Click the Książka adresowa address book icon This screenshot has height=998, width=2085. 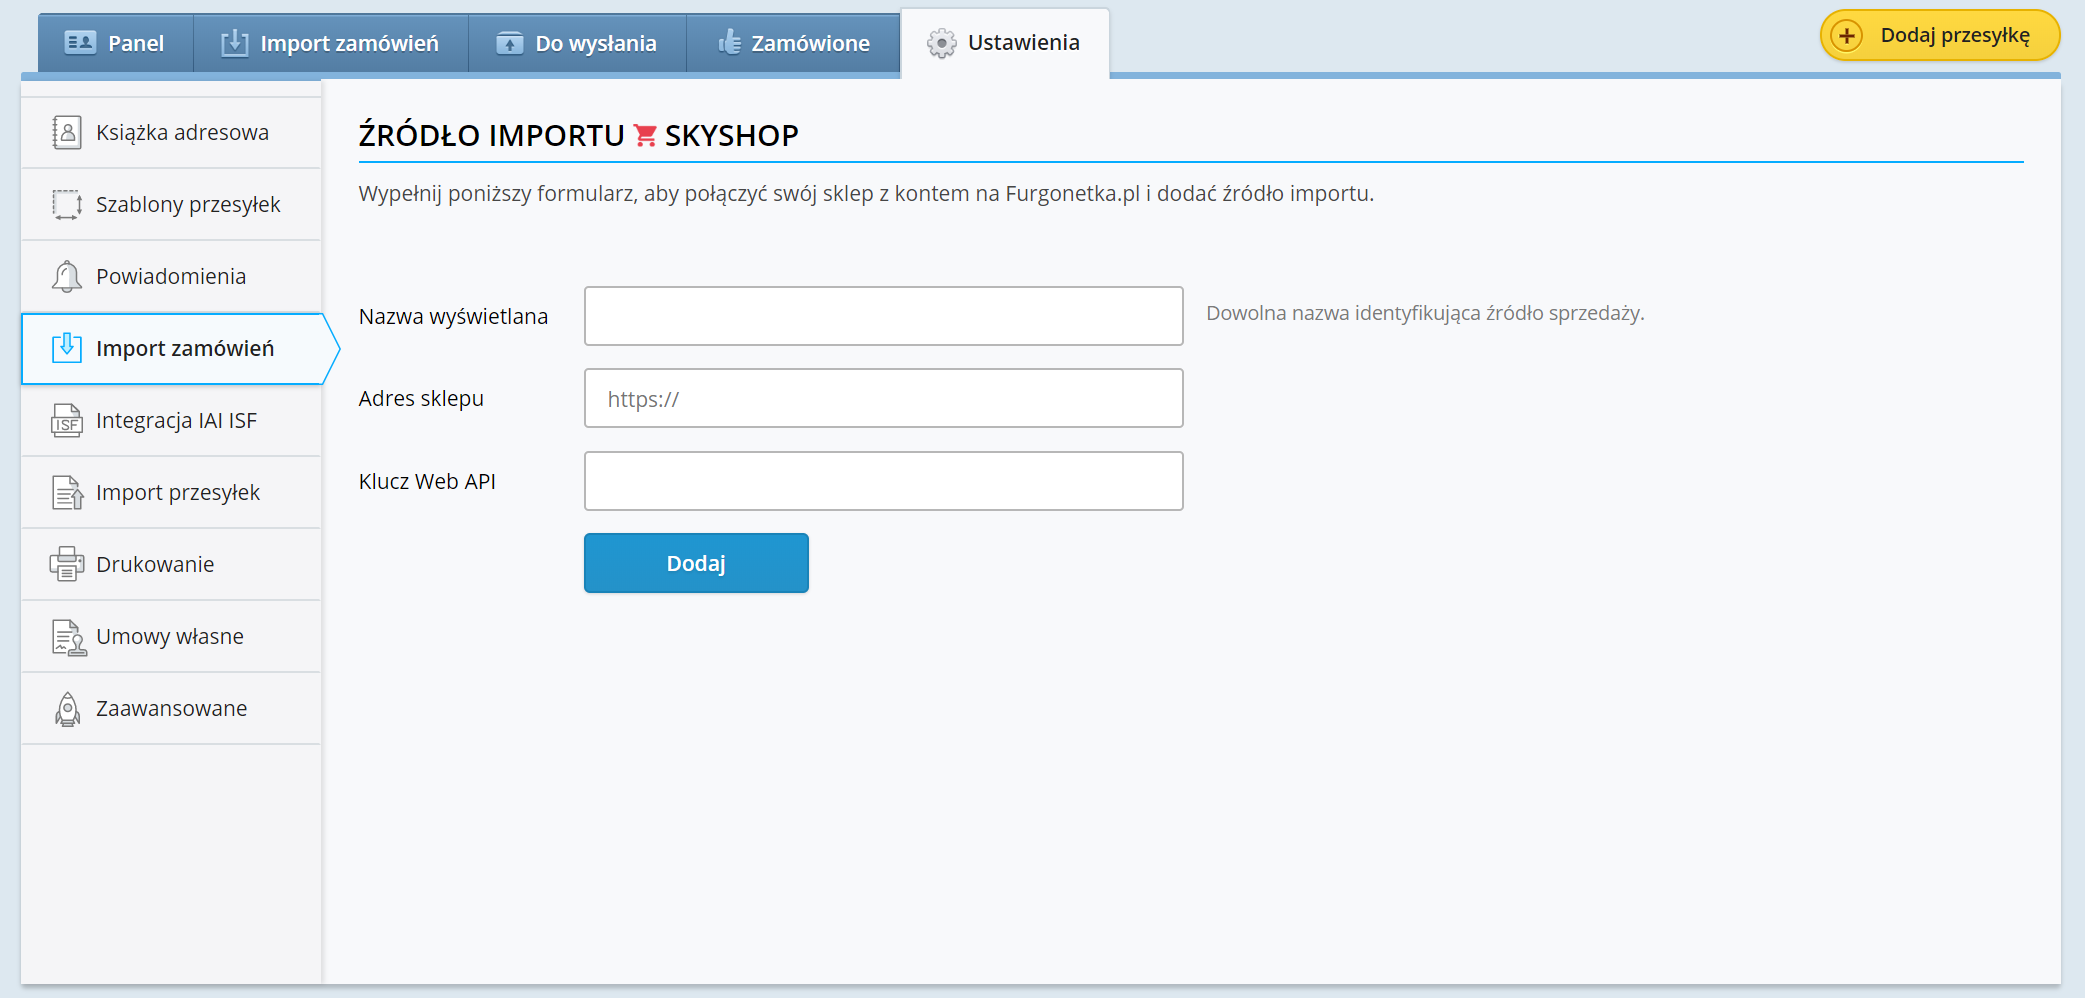click(67, 132)
